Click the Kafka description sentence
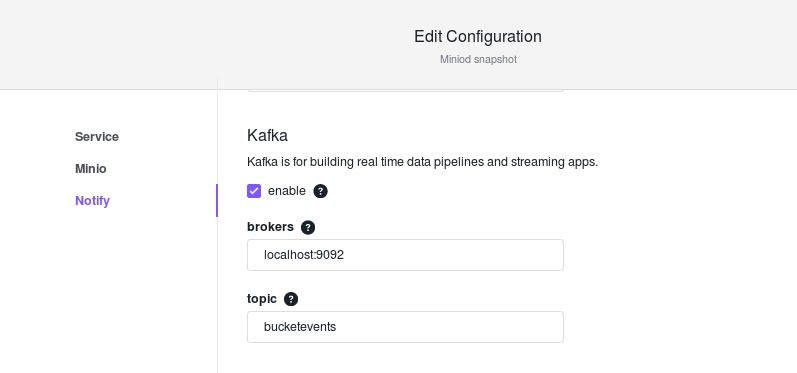 [x=422, y=162]
